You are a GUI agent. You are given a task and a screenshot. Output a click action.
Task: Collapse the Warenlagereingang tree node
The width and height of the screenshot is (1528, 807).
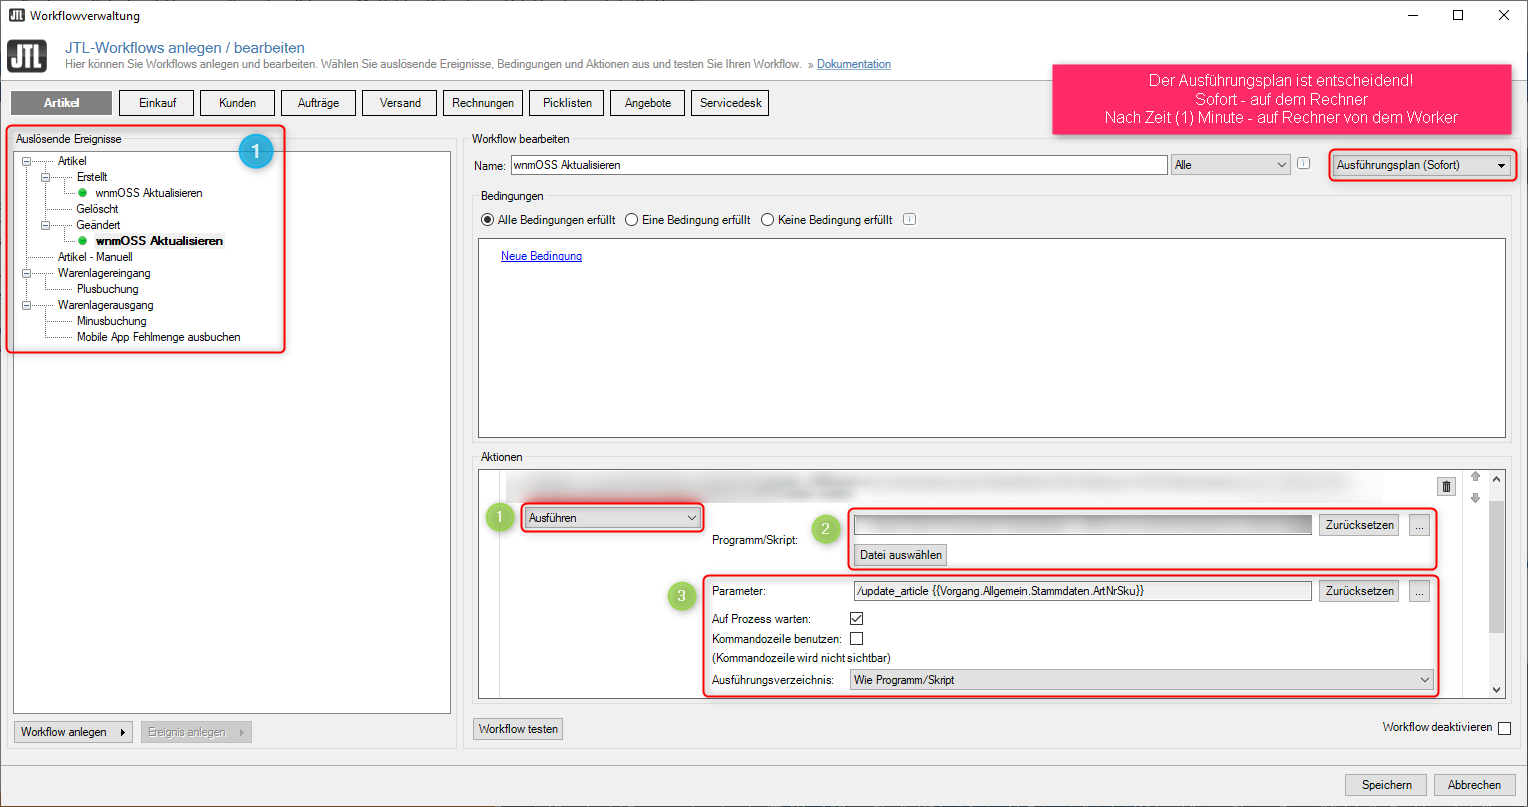click(26, 273)
